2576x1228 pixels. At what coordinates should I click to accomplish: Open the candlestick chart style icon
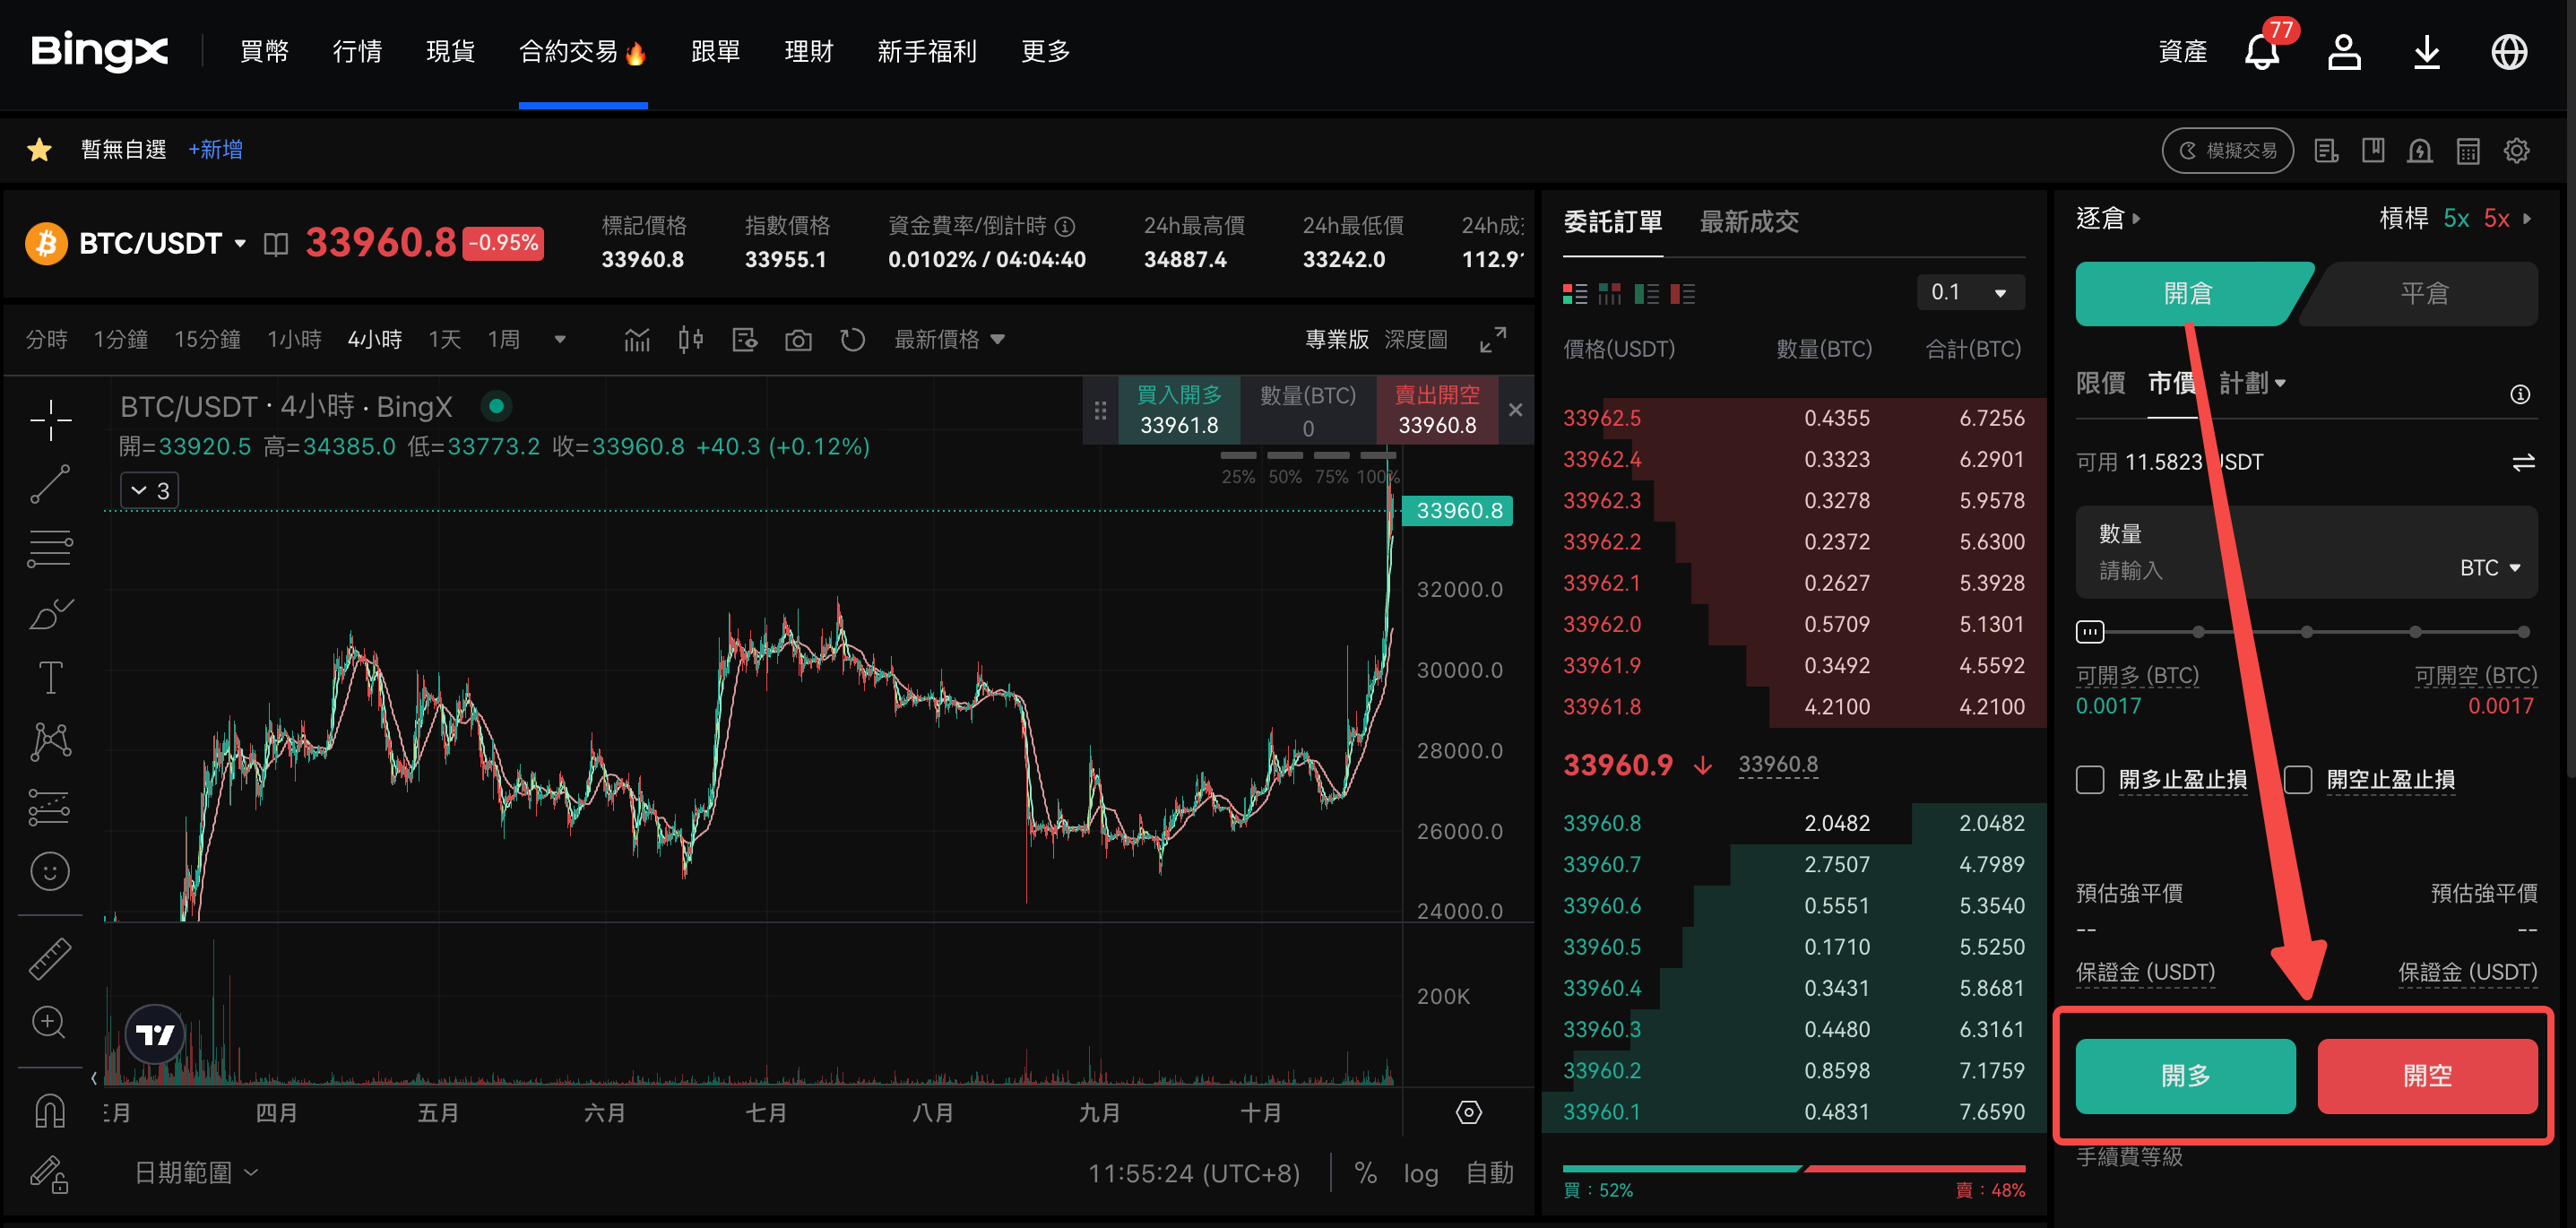click(690, 340)
